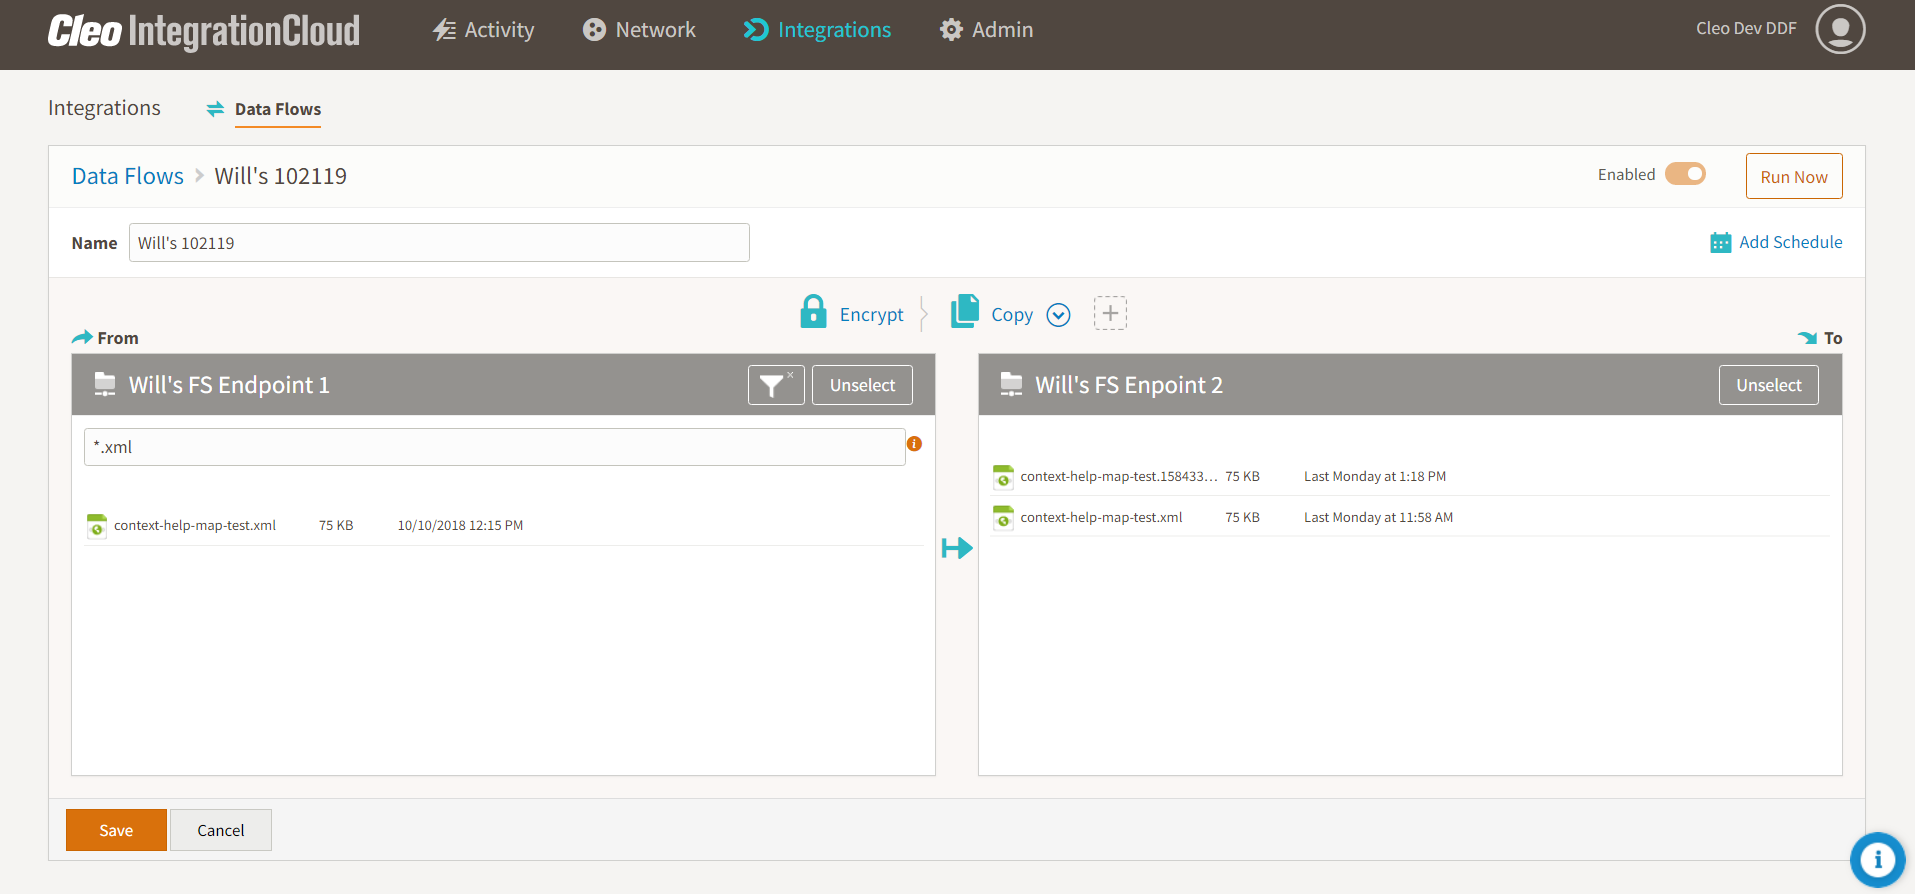This screenshot has height=894, width=1915.
Task: Open the Admin menu
Action: [x=986, y=30]
